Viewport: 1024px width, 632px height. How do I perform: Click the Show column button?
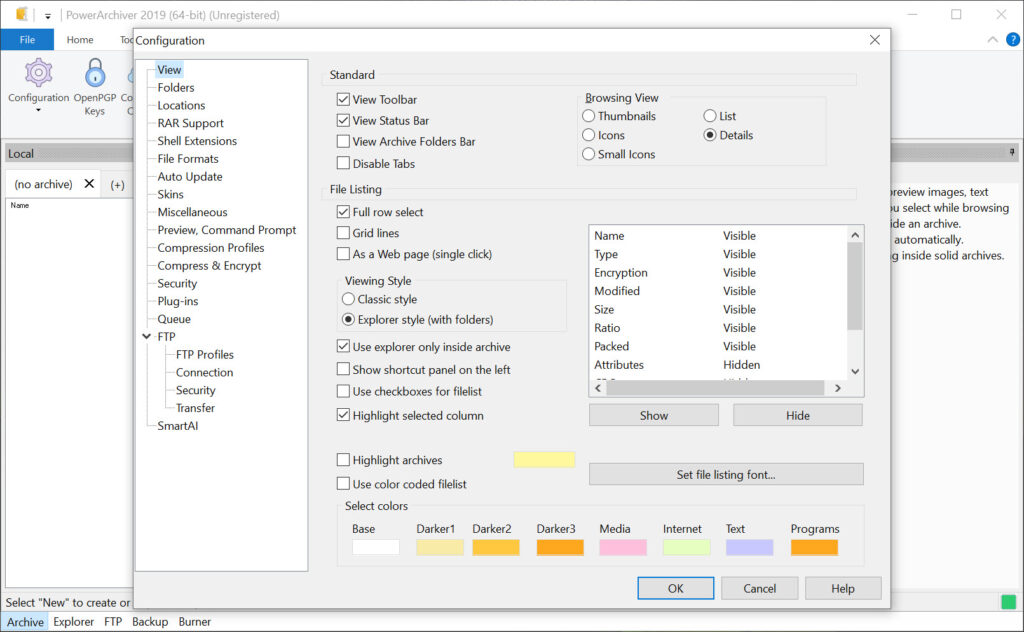click(654, 415)
